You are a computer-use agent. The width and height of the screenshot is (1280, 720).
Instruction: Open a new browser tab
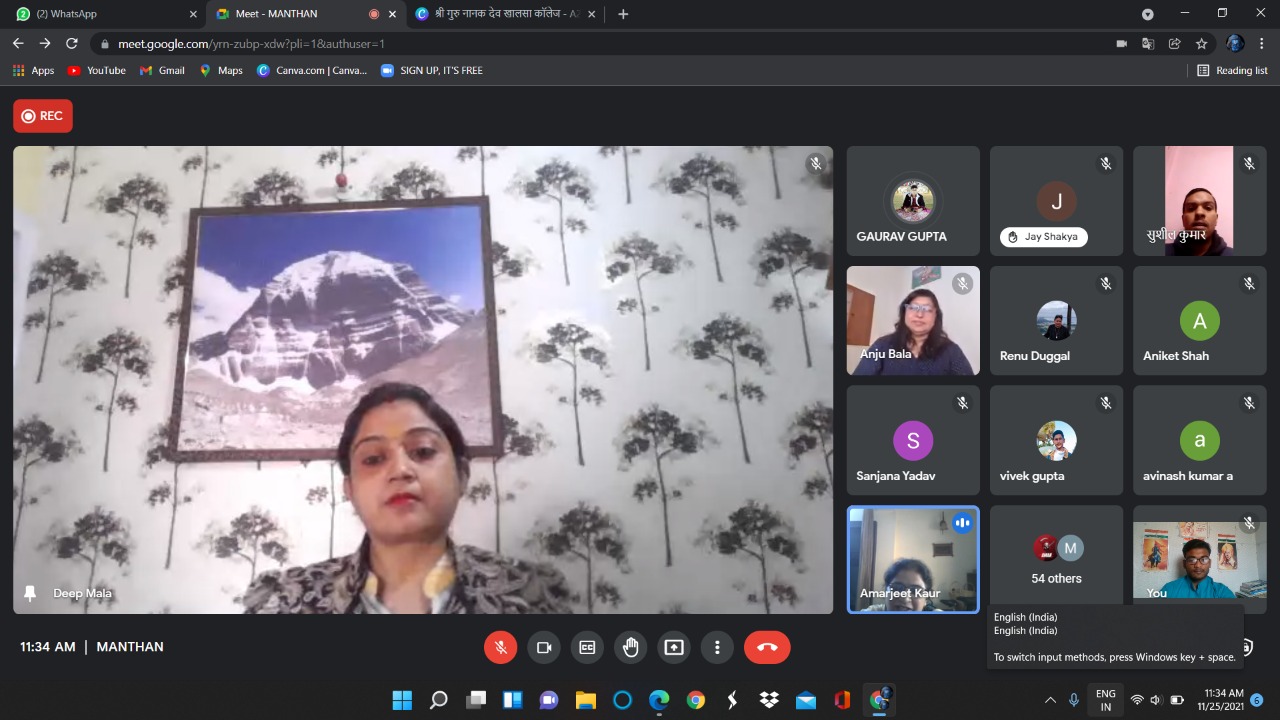(624, 14)
